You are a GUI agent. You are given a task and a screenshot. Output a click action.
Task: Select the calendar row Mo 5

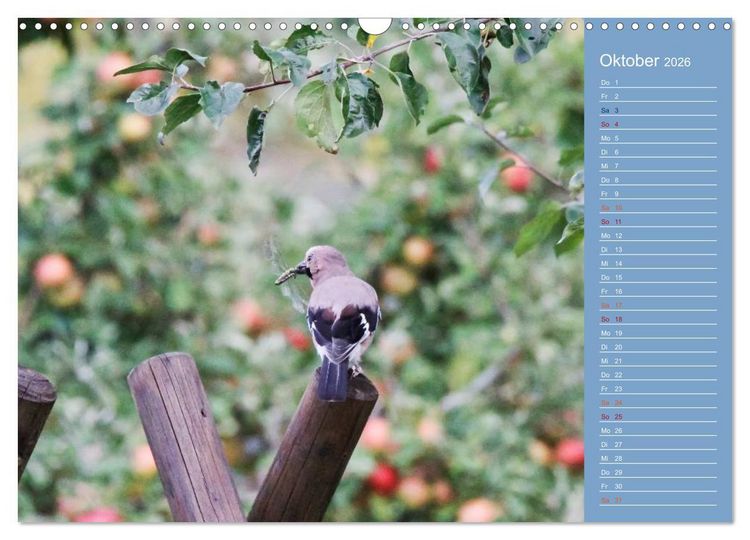[x=658, y=138]
